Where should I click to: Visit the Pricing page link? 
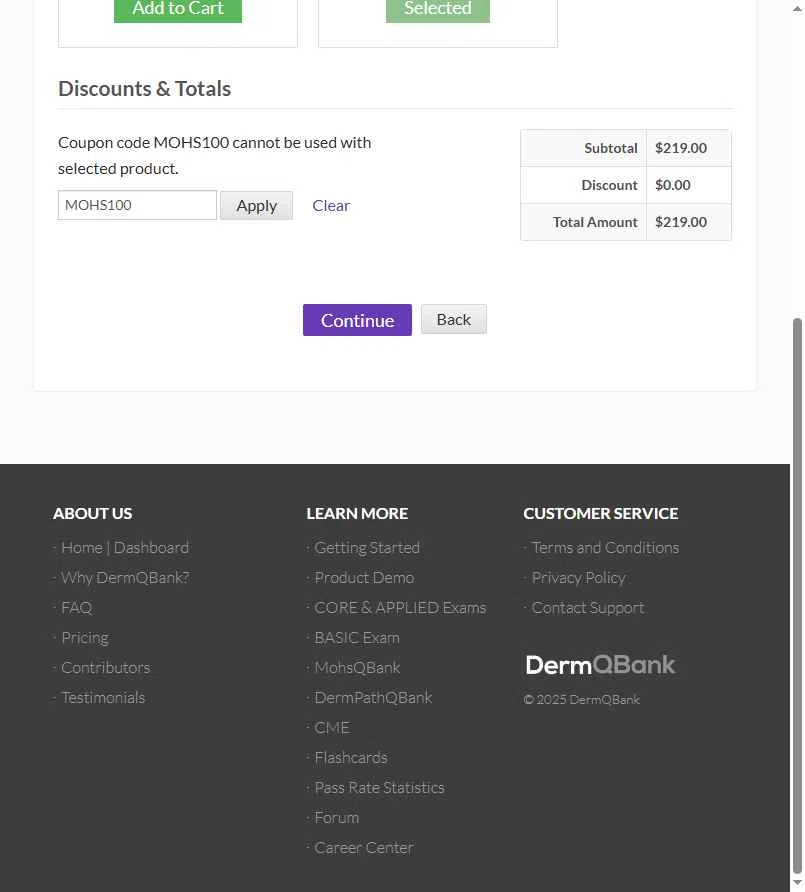point(85,638)
